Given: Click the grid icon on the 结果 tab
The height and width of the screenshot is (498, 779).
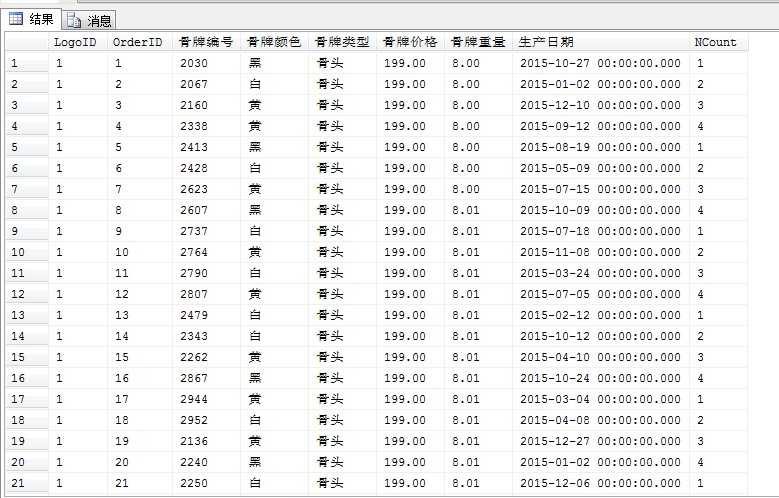Looking at the screenshot, I should pyautogui.click(x=16, y=19).
